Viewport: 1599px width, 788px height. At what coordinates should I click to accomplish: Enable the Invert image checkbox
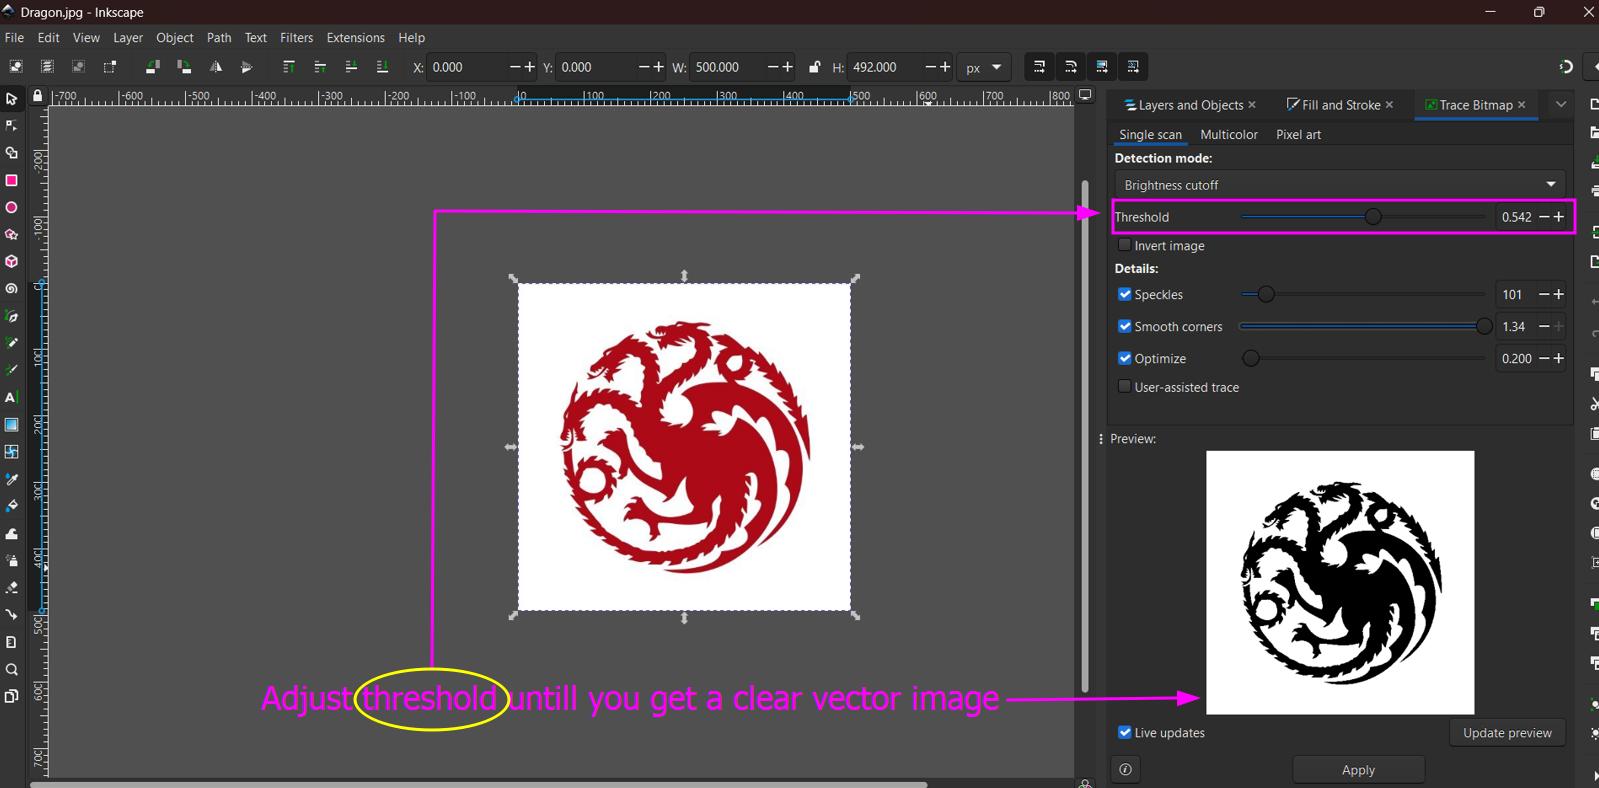pyautogui.click(x=1124, y=245)
